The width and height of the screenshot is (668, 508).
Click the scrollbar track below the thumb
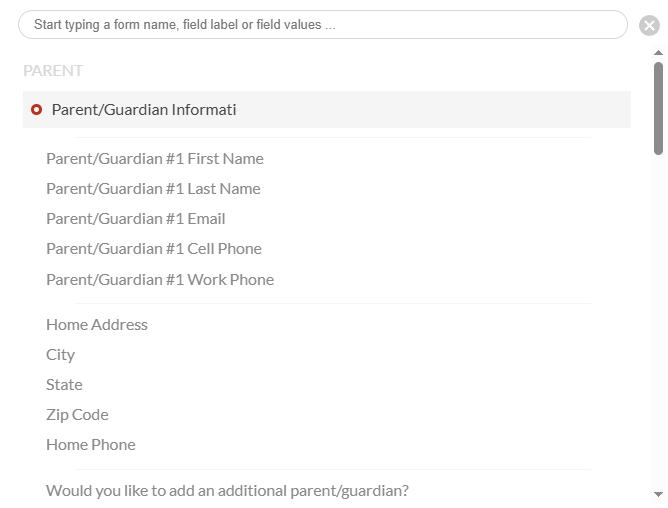pos(659,322)
